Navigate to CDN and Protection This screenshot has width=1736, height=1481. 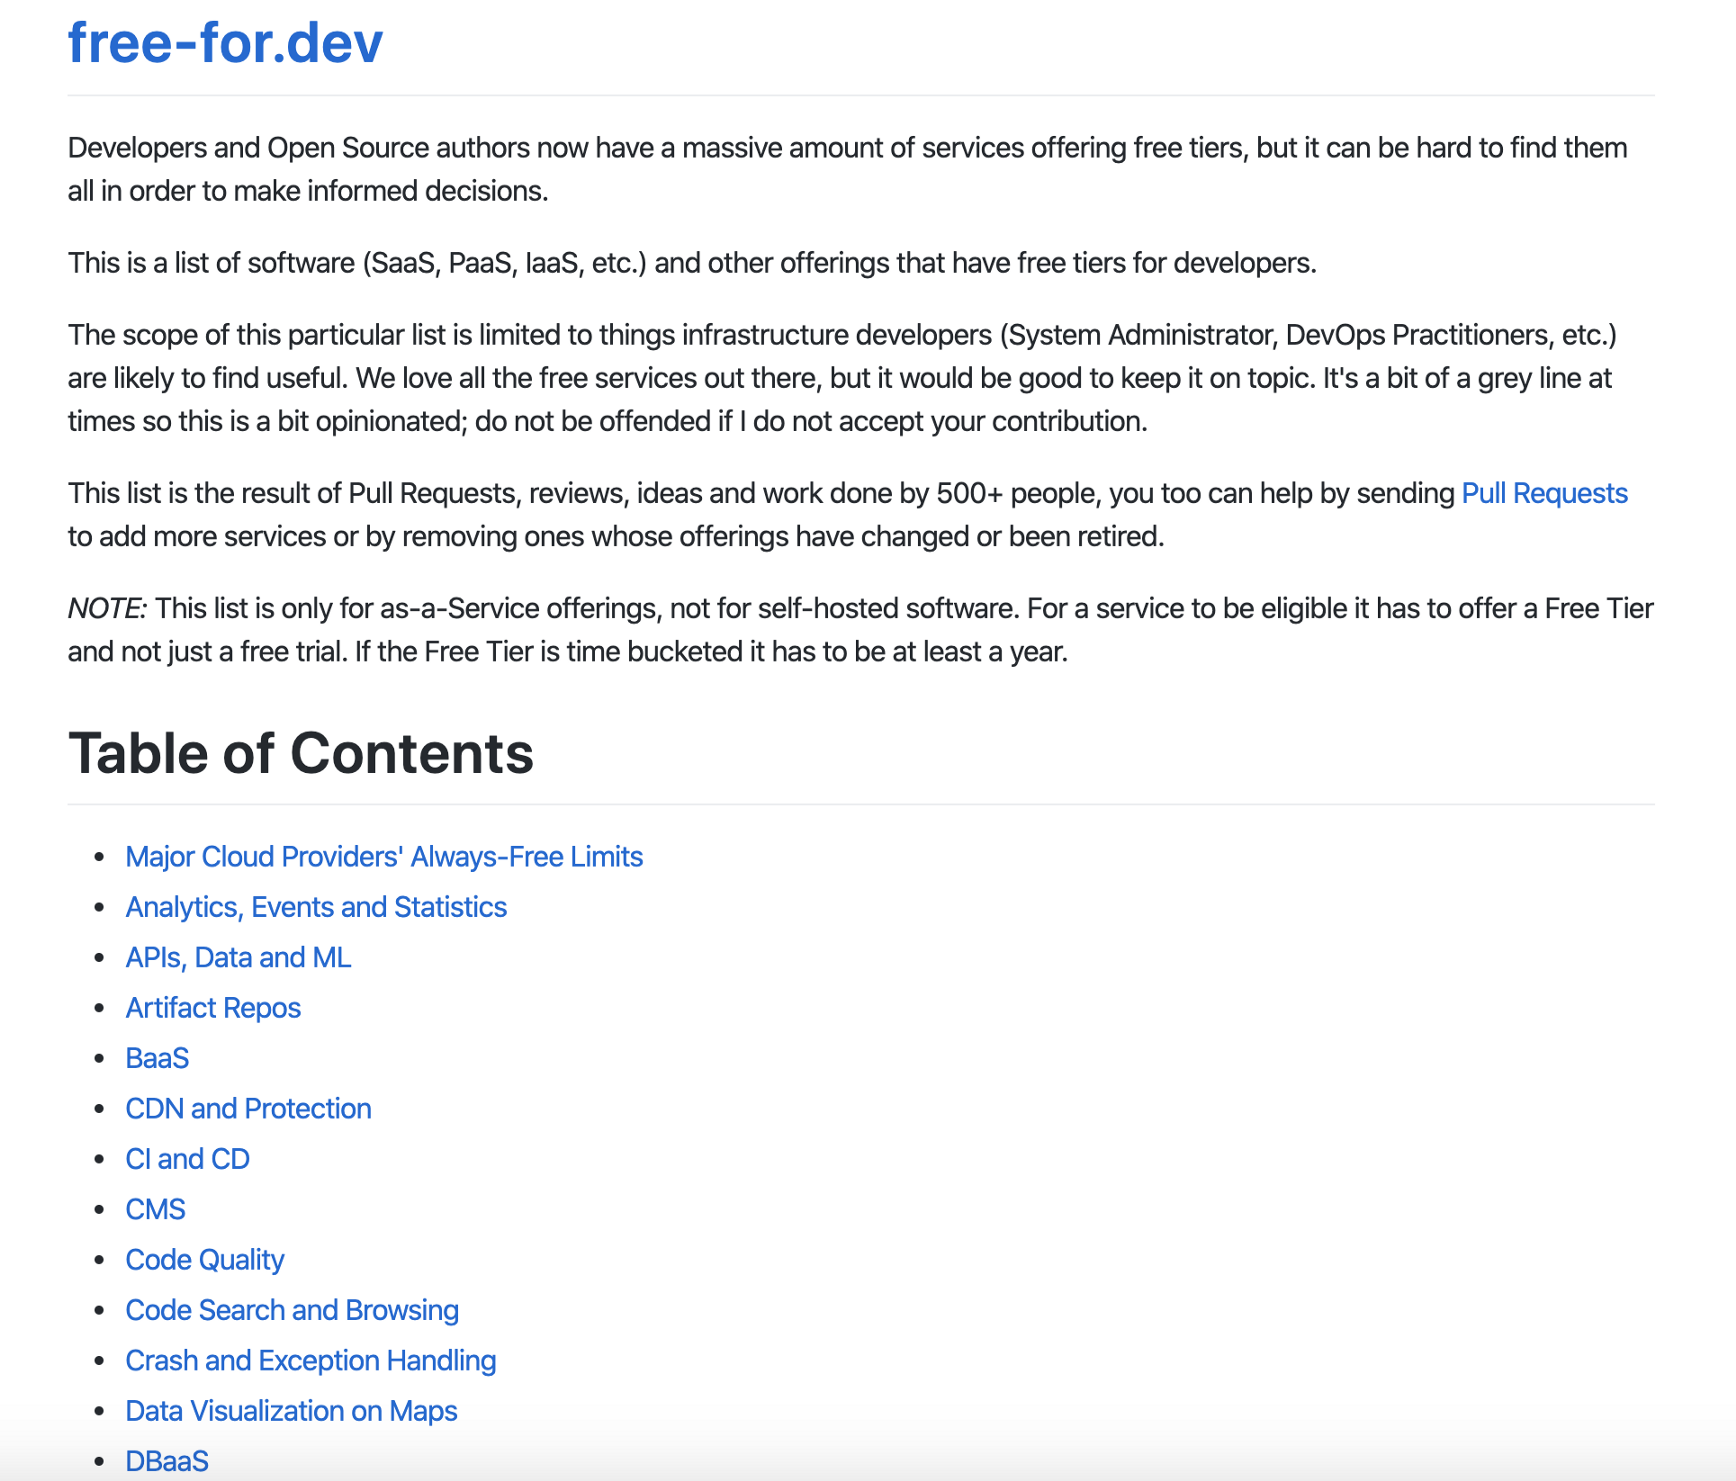point(248,1109)
